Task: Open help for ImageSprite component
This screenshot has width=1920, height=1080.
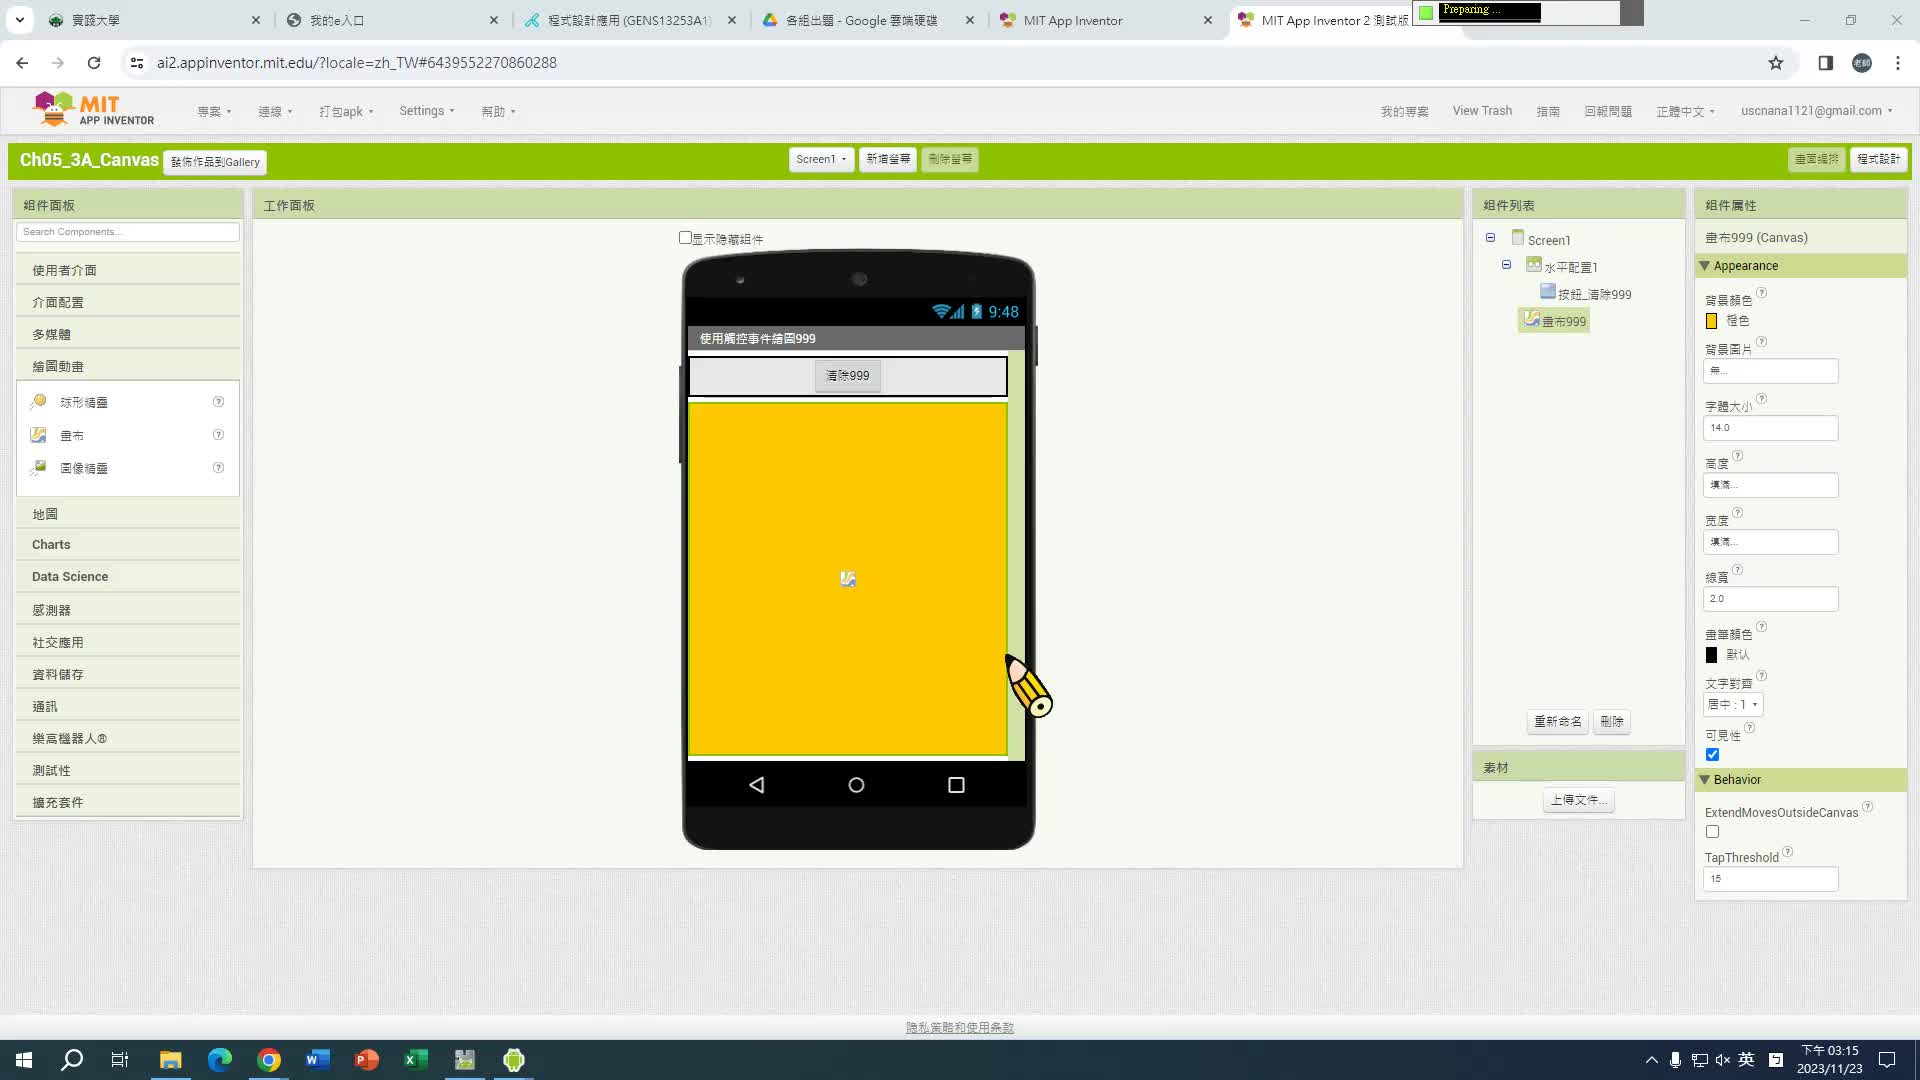Action: pos(218,468)
